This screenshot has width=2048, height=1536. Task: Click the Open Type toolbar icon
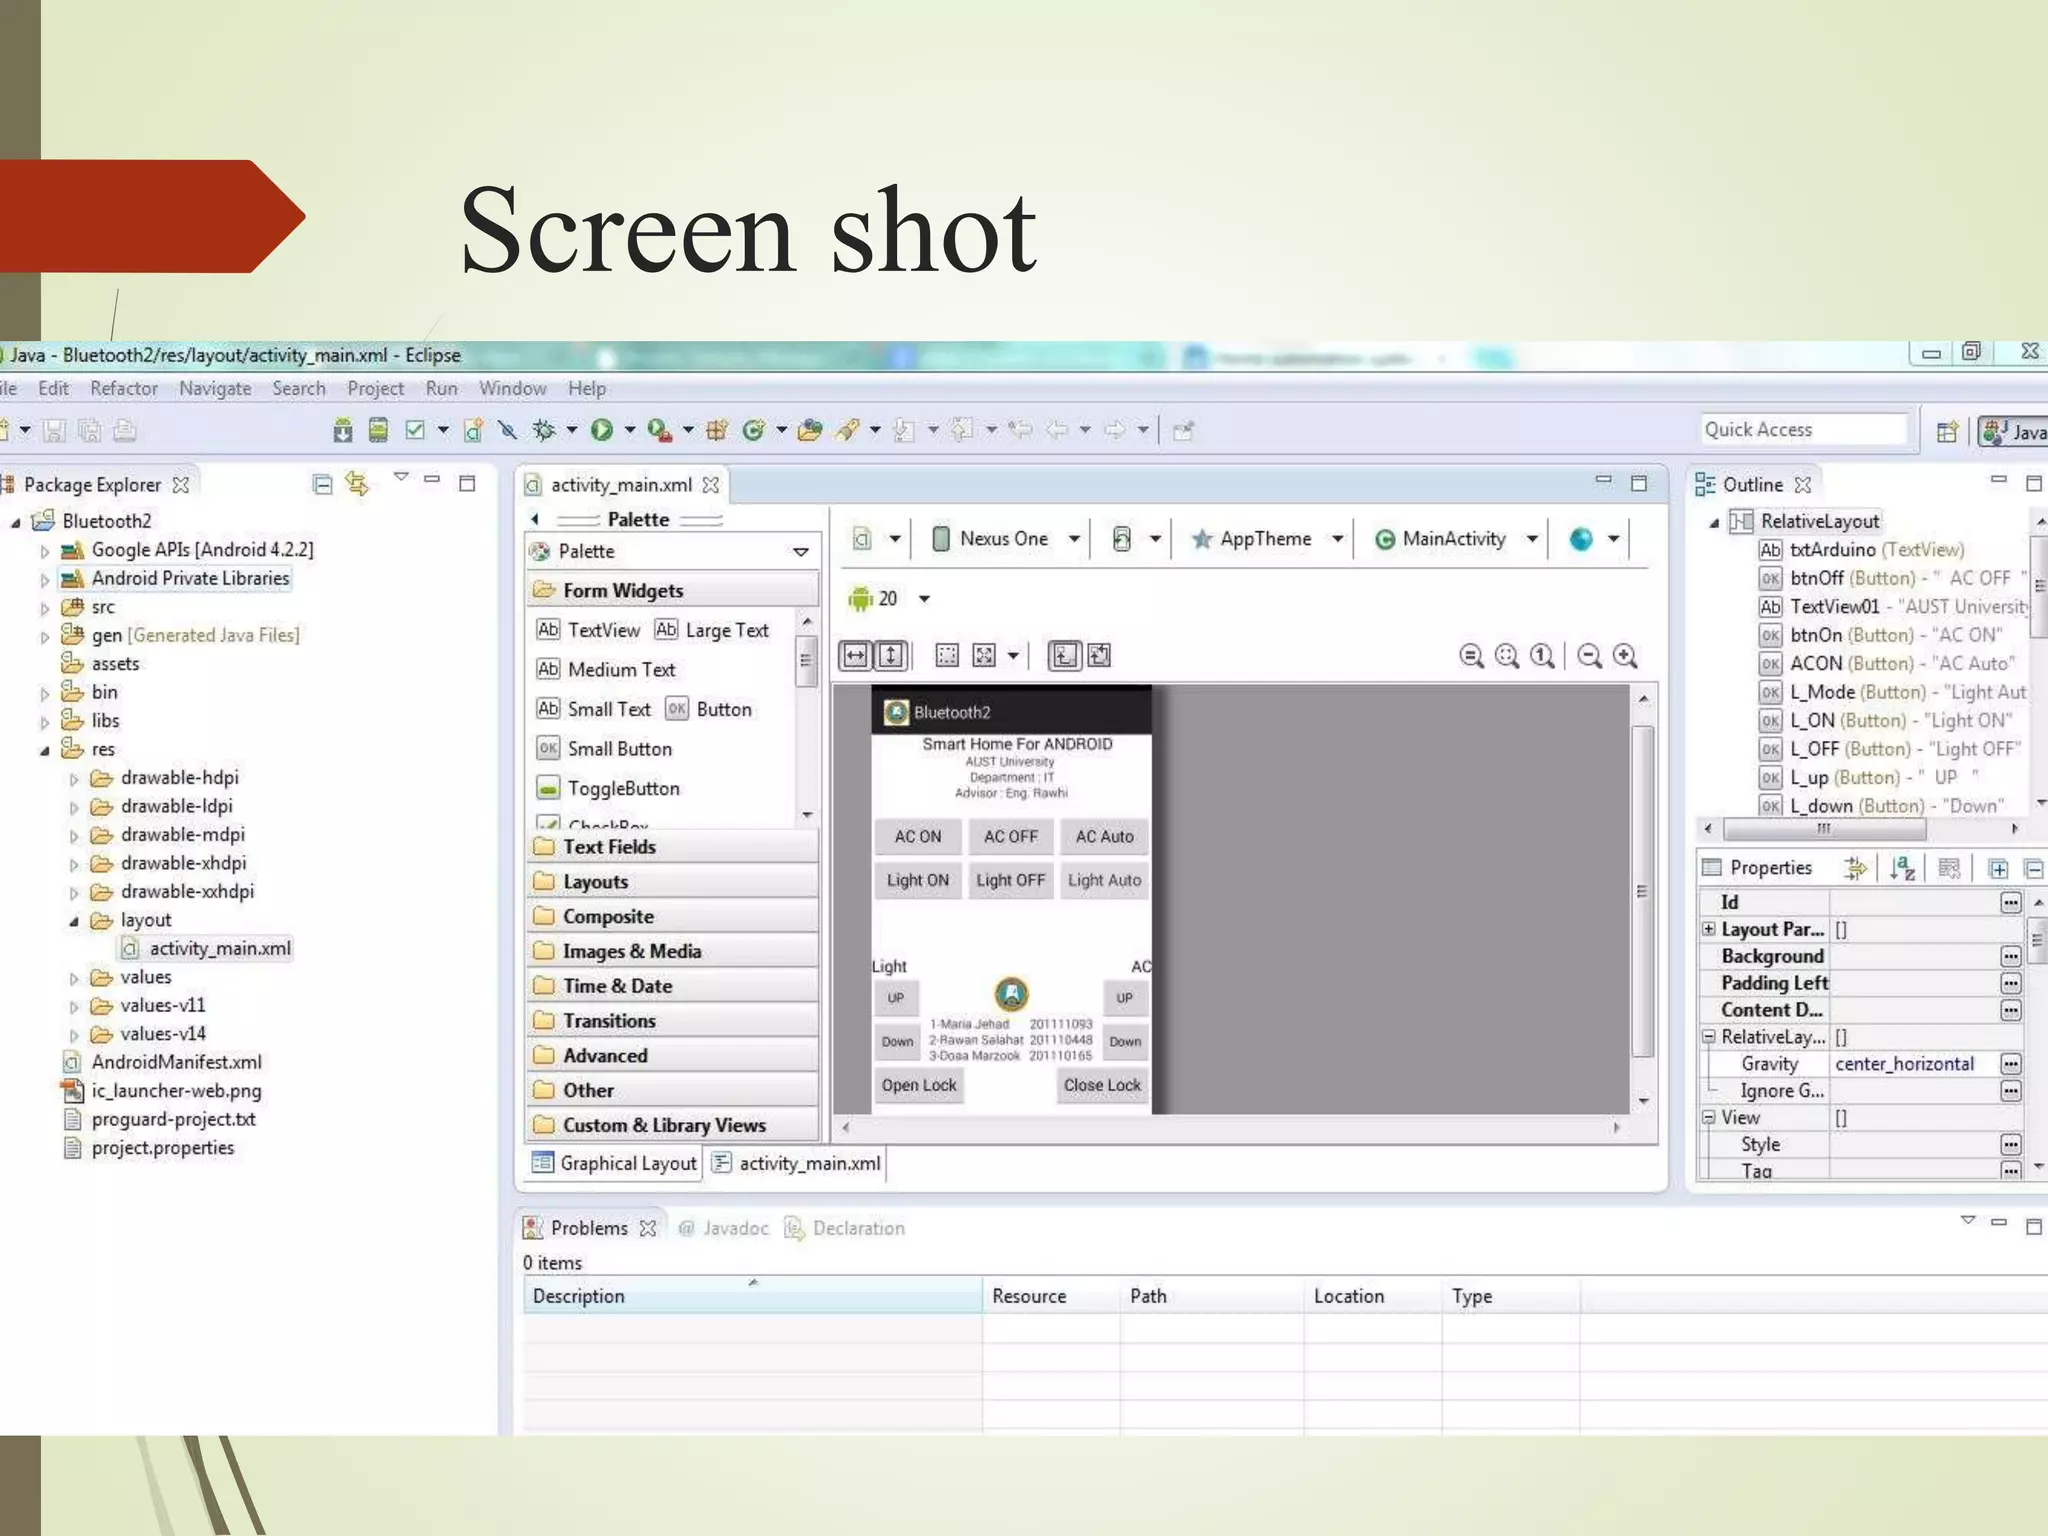(810, 430)
